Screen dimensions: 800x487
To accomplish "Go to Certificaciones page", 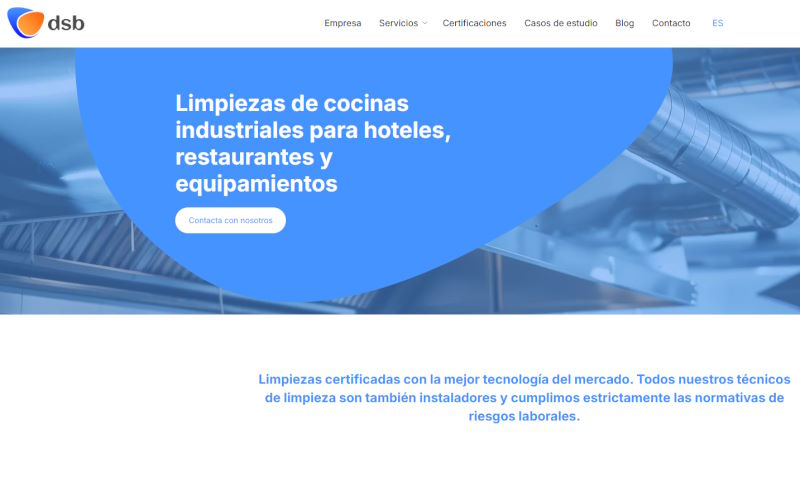I will pos(474,23).
